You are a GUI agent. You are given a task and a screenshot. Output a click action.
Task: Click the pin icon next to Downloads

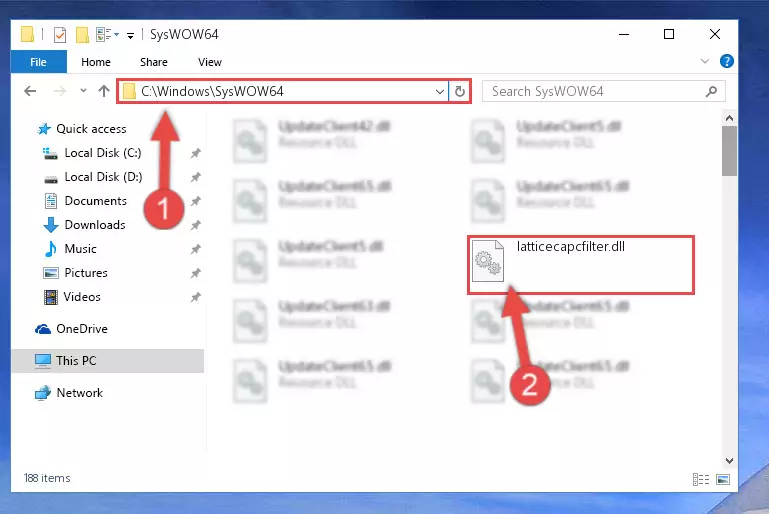(195, 225)
